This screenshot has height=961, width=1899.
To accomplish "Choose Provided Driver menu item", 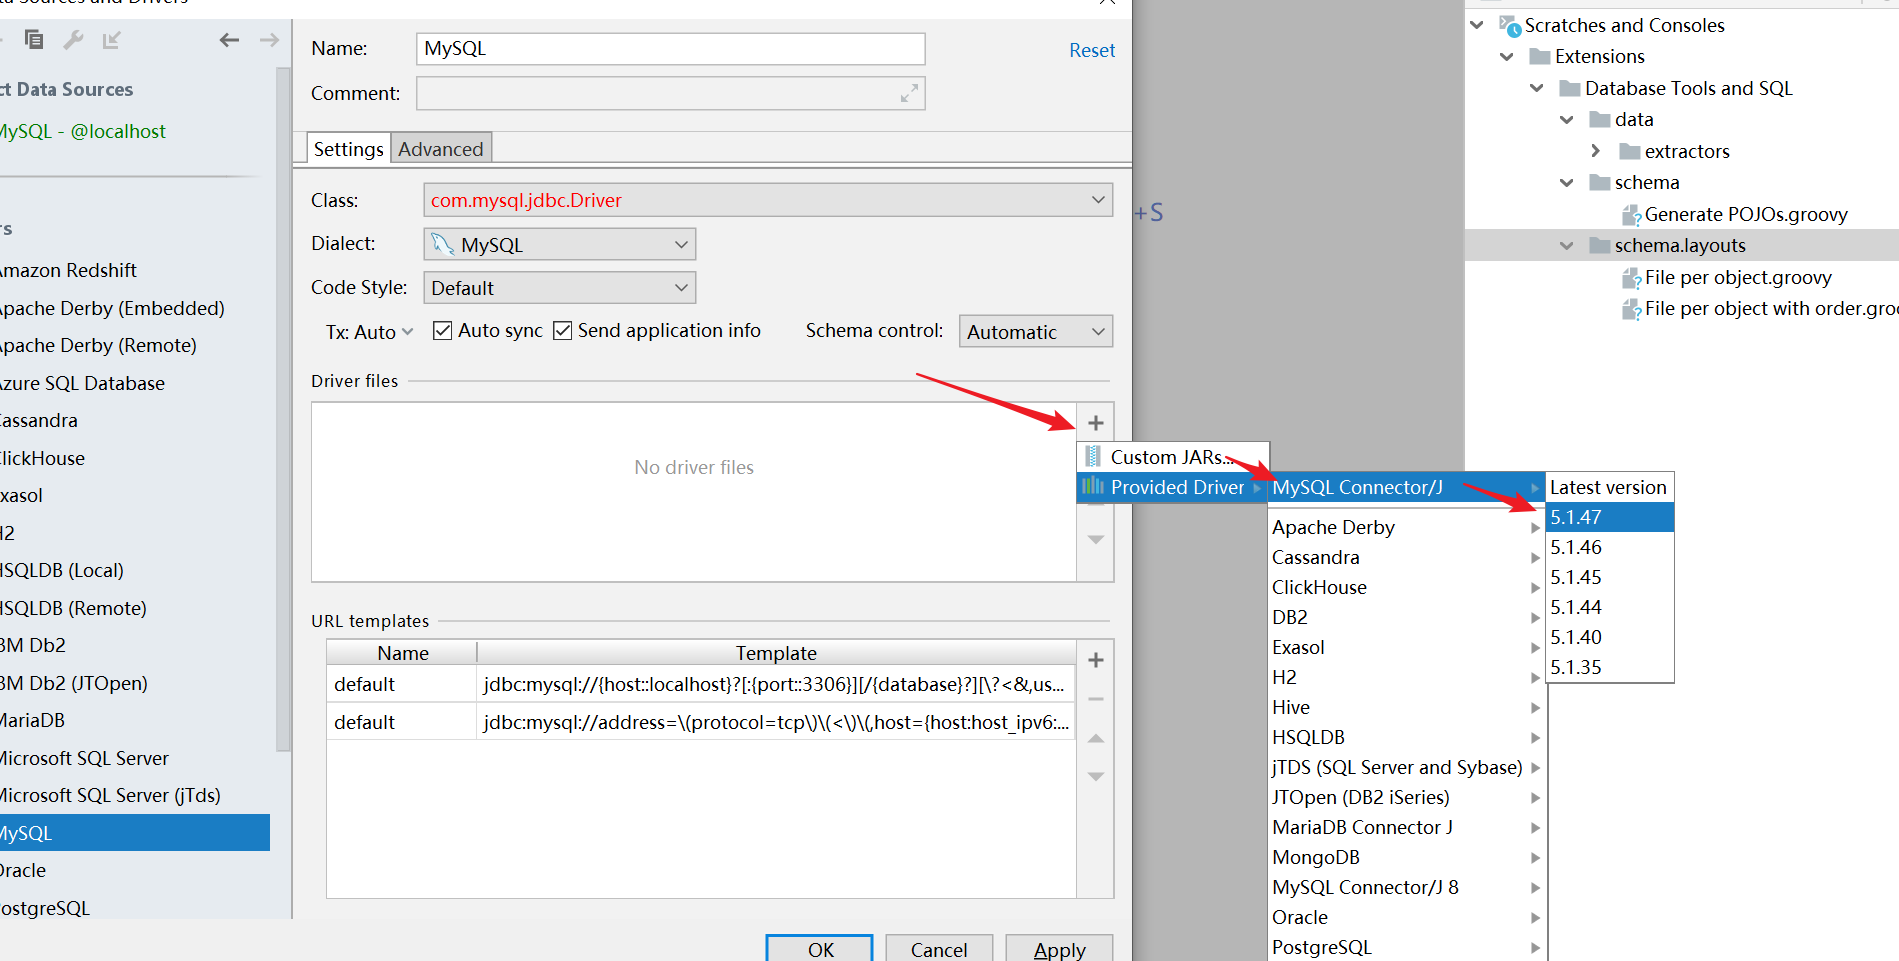I will tap(1173, 487).
